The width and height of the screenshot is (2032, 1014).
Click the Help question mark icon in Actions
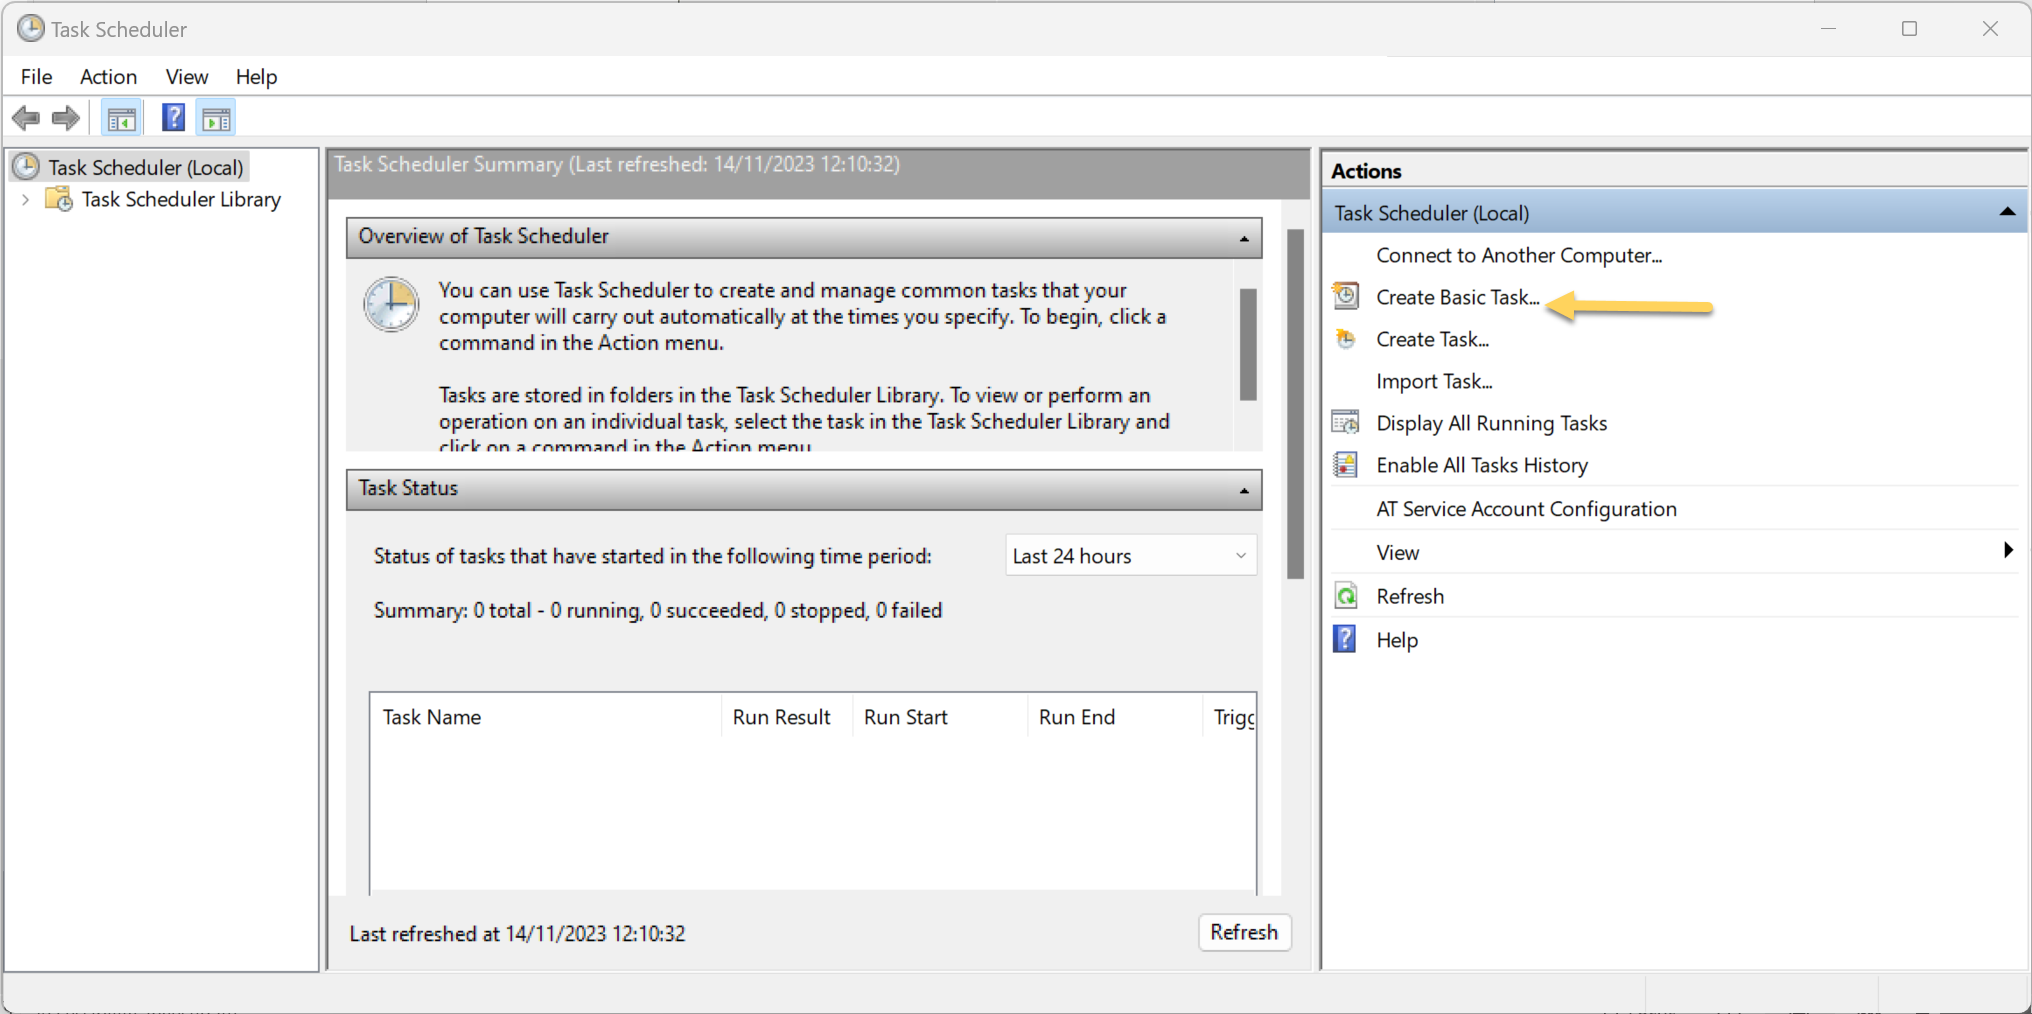pos(1345,639)
